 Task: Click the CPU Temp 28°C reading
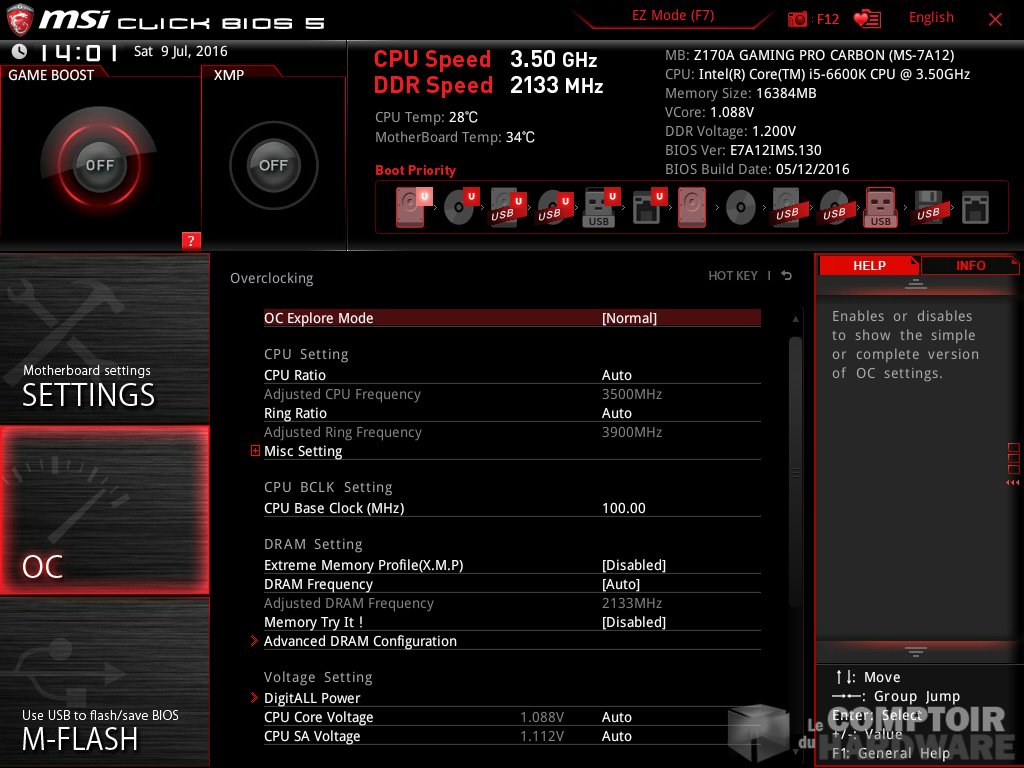click(x=426, y=117)
